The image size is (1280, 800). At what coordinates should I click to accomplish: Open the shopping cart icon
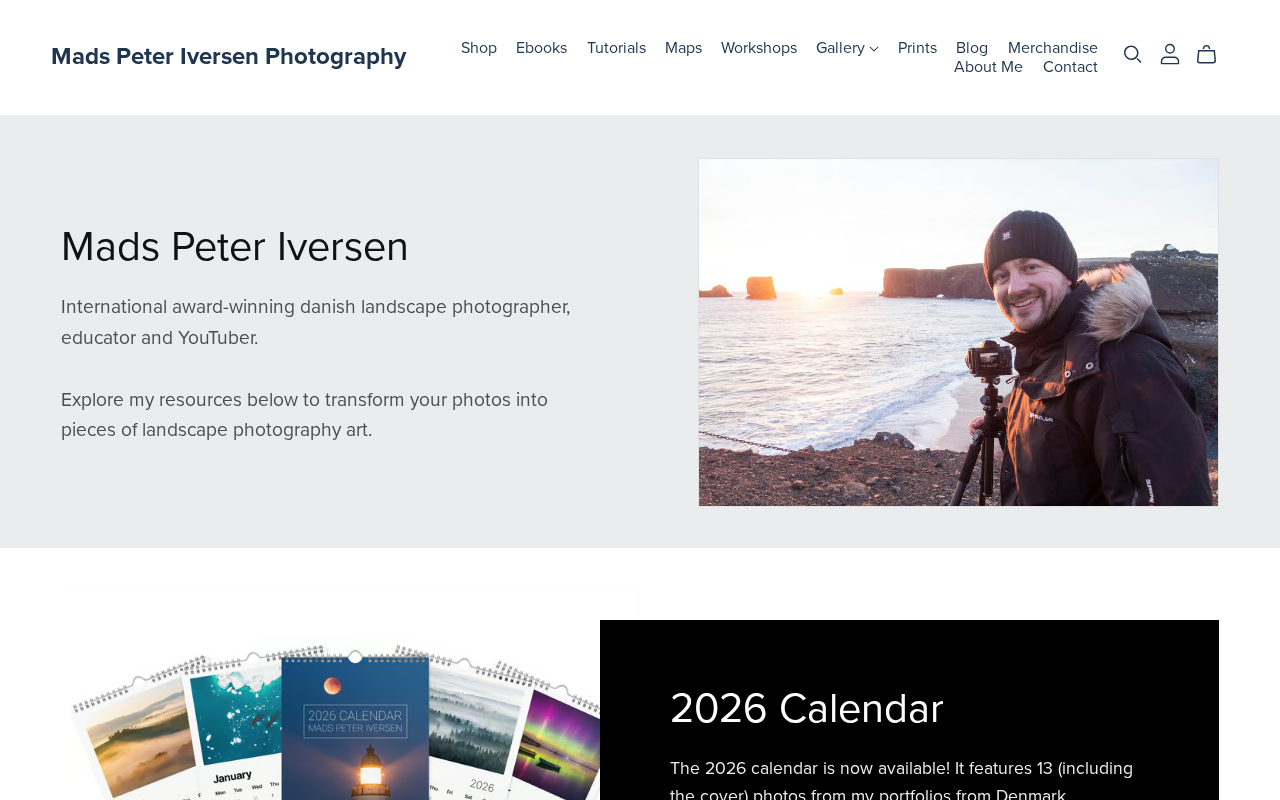(x=1207, y=55)
